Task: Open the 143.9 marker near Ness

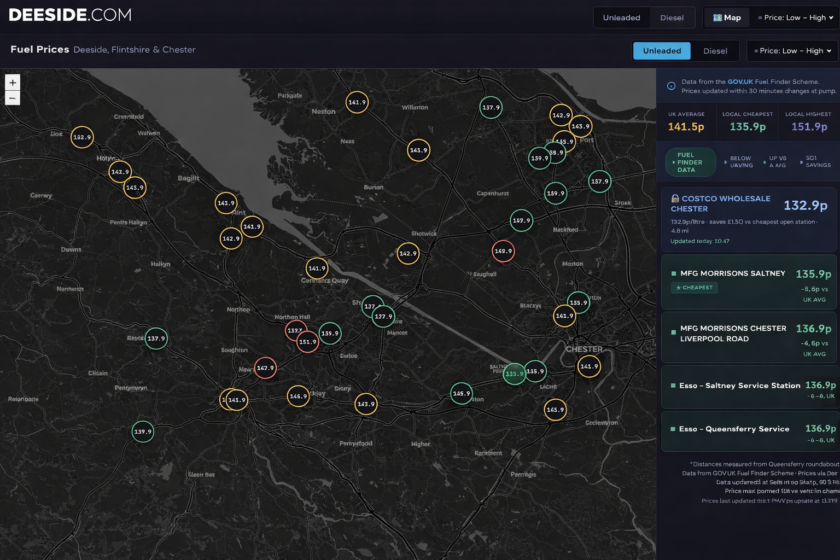Action: pyautogui.click(x=418, y=150)
